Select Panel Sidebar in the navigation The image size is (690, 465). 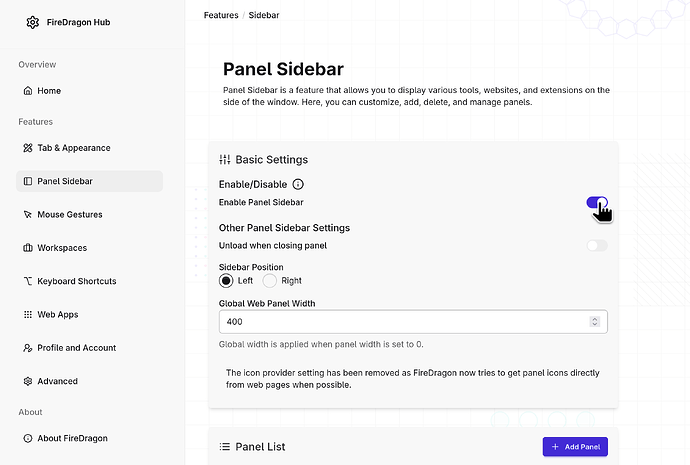point(65,181)
